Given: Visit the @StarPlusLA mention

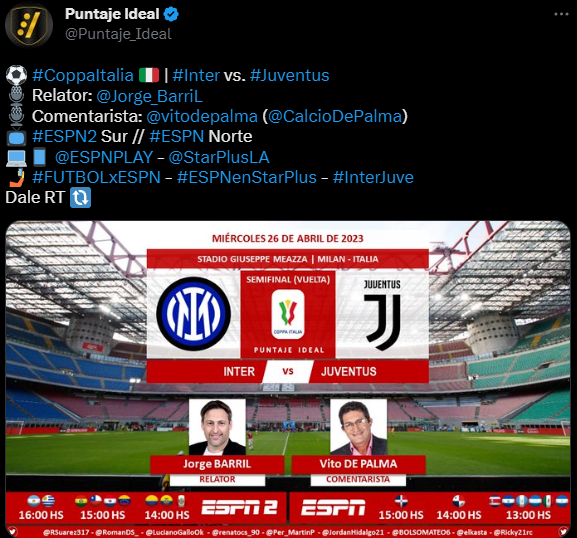Looking at the screenshot, I should coord(219,157).
